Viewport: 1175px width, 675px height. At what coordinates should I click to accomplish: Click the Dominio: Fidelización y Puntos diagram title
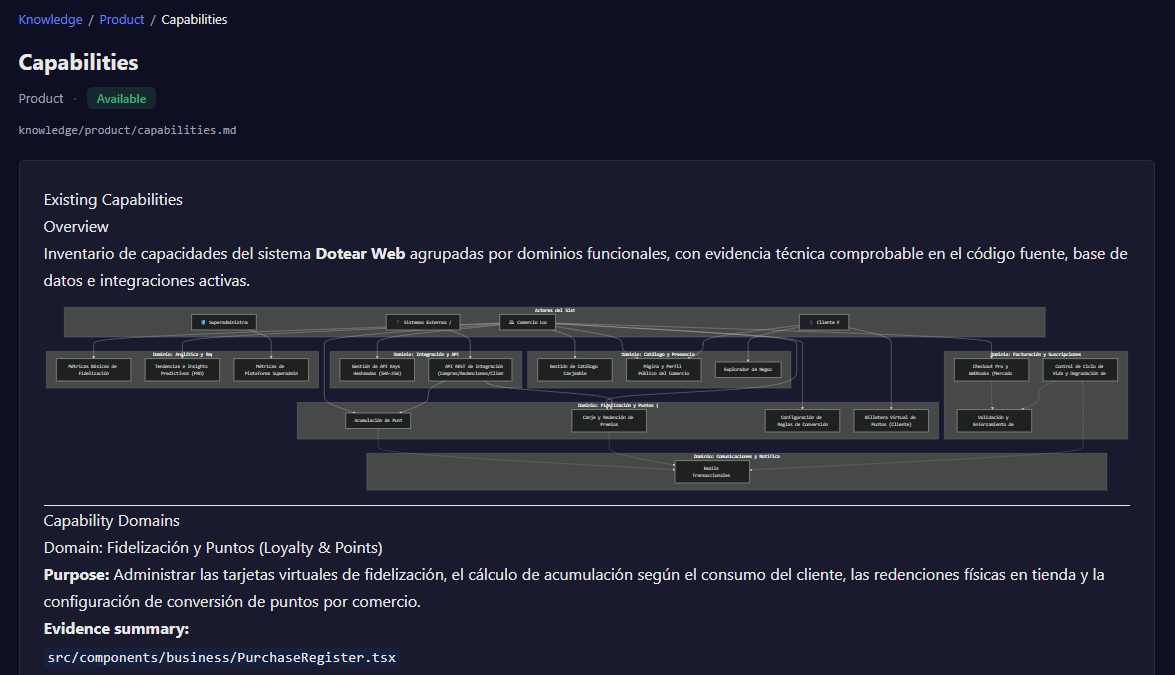pyautogui.click(x=617, y=405)
